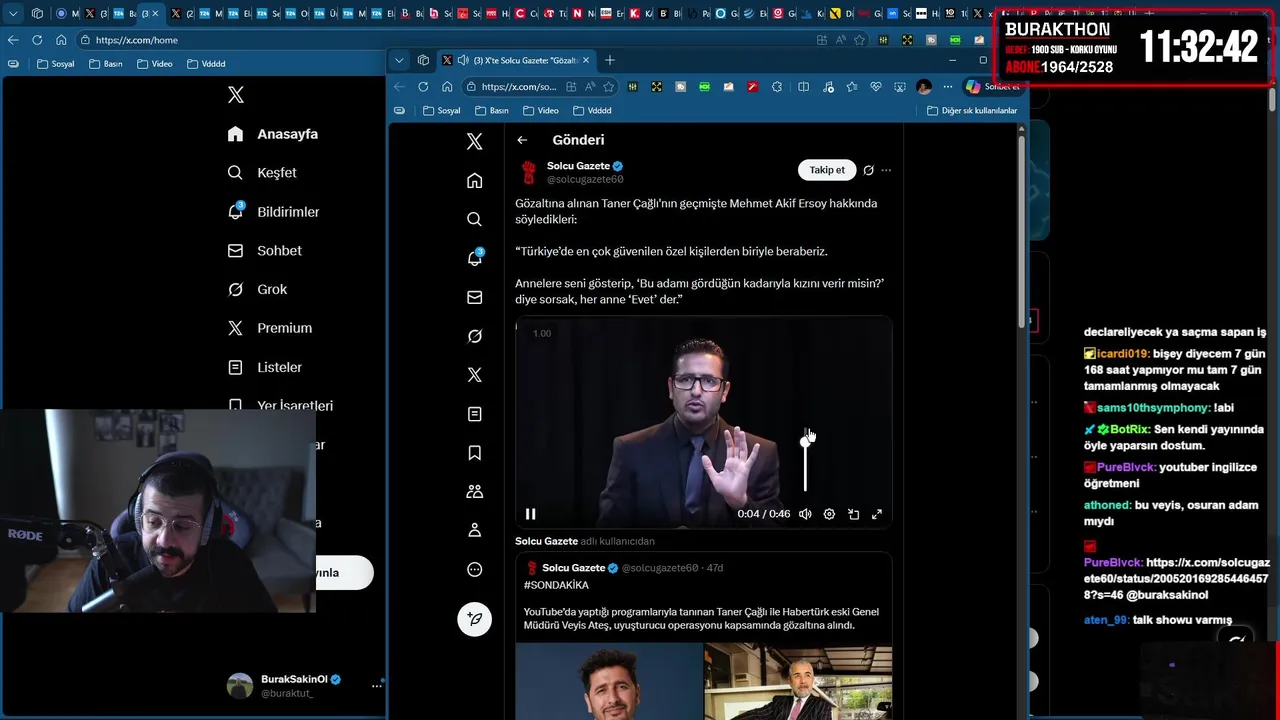This screenshot has height=720, width=1280.
Task: Go to home page in the front browser toolbar
Action: [447, 87]
